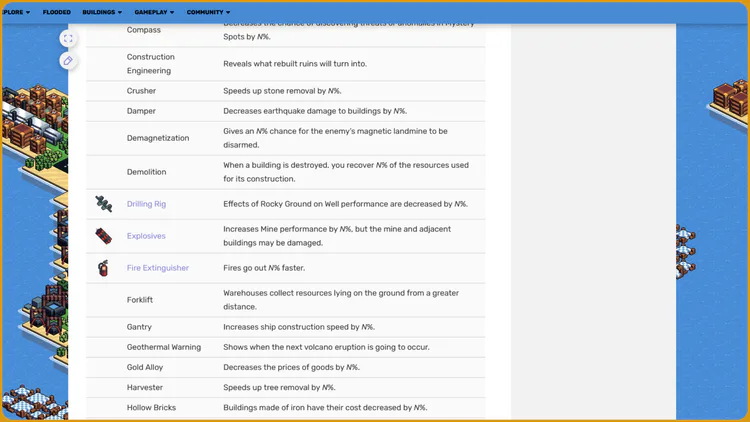Click 'Increases ship construction speed' text

299,327
